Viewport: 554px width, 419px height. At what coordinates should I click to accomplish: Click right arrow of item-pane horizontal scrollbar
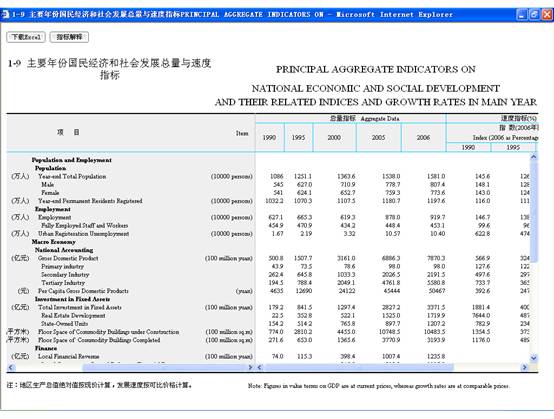[x=251, y=367]
